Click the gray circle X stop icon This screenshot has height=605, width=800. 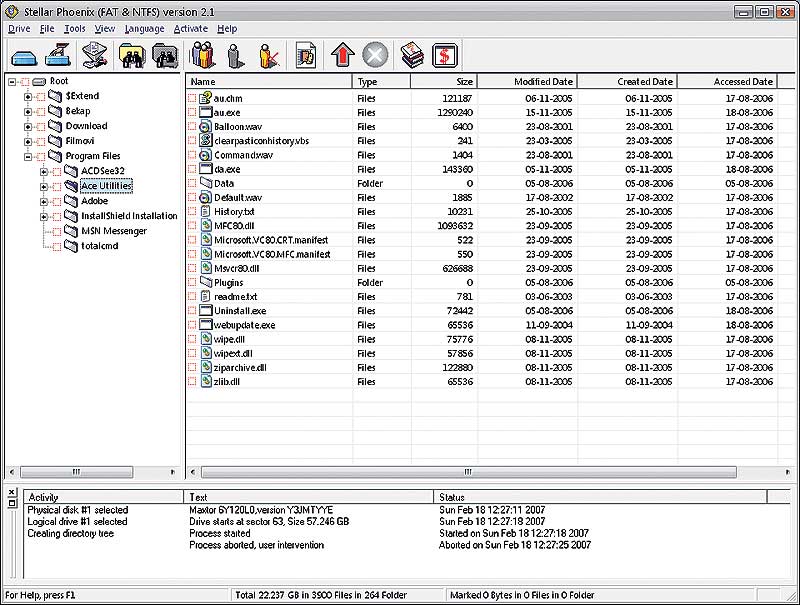375,55
